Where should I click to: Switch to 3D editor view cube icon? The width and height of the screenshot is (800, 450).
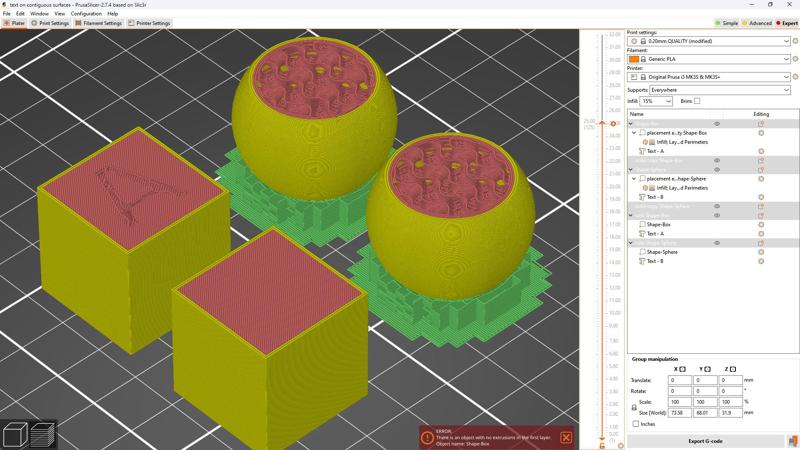[x=14, y=435]
